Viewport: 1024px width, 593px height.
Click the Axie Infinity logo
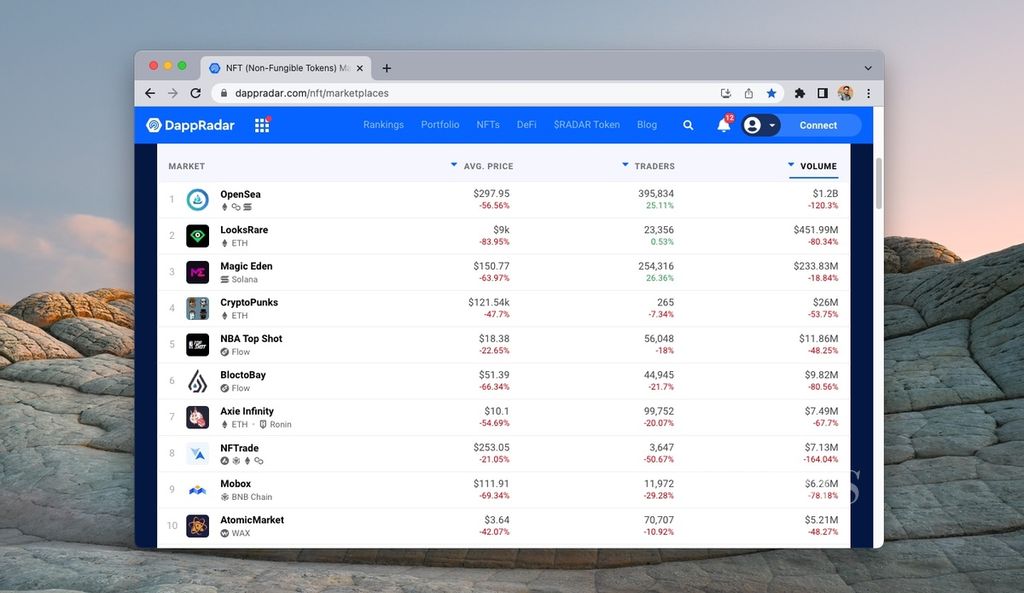[x=197, y=417]
